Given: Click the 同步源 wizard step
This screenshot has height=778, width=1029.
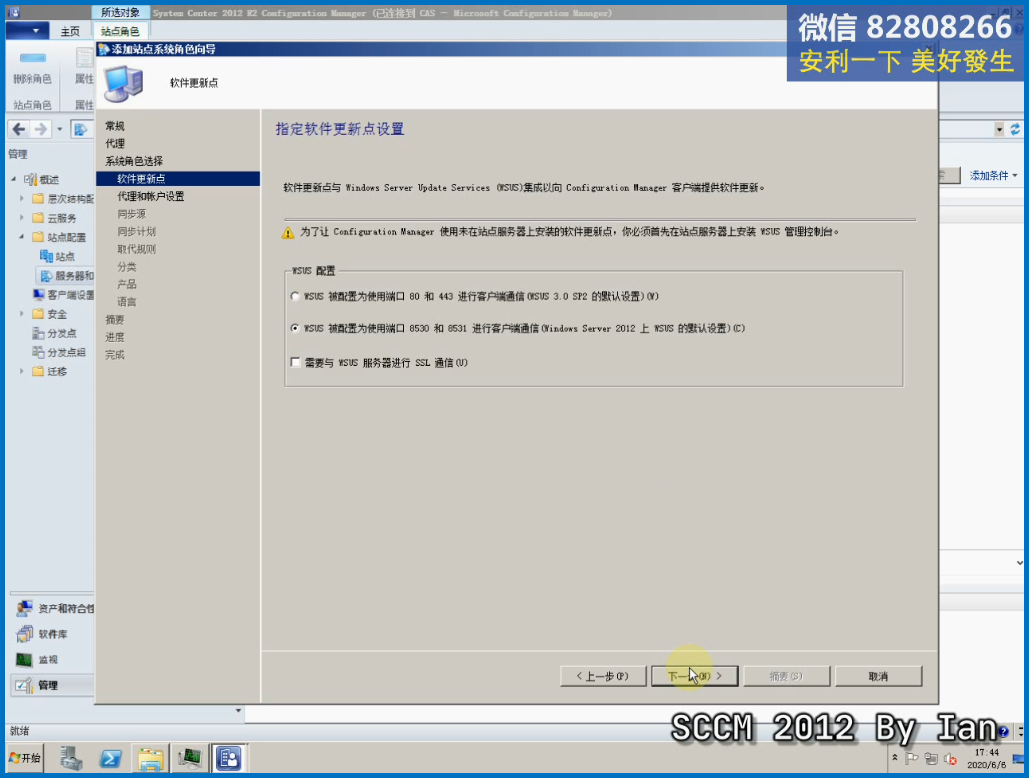Looking at the screenshot, I should point(132,214).
